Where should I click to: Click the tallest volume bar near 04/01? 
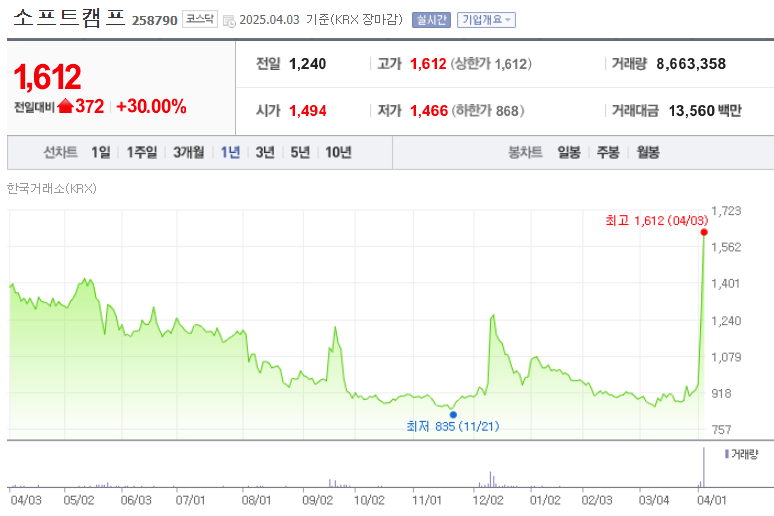click(x=703, y=467)
